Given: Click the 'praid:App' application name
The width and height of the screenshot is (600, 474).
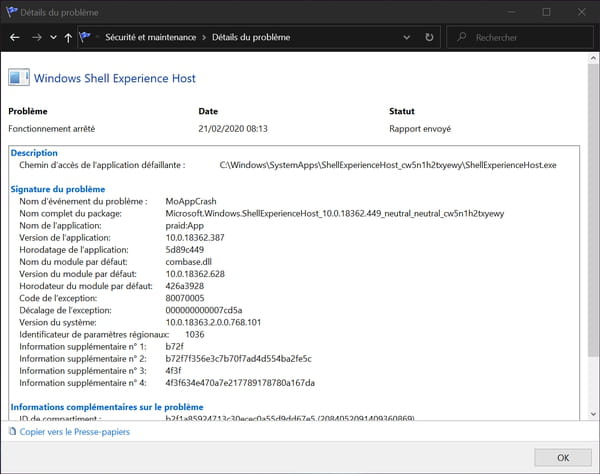Looking at the screenshot, I should click(x=184, y=226).
